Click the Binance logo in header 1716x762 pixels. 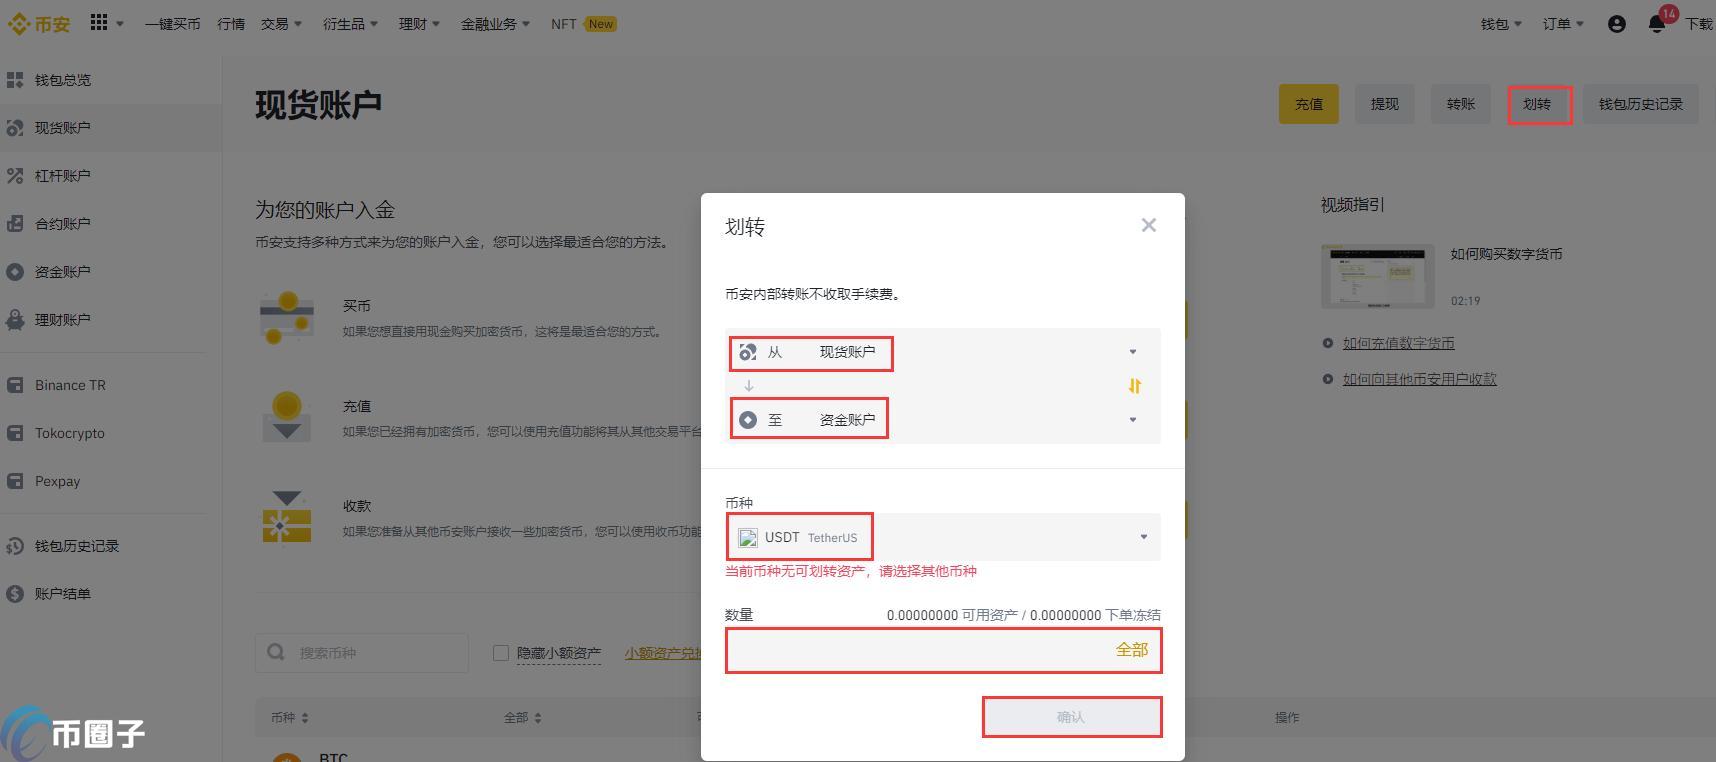pyautogui.click(x=39, y=24)
